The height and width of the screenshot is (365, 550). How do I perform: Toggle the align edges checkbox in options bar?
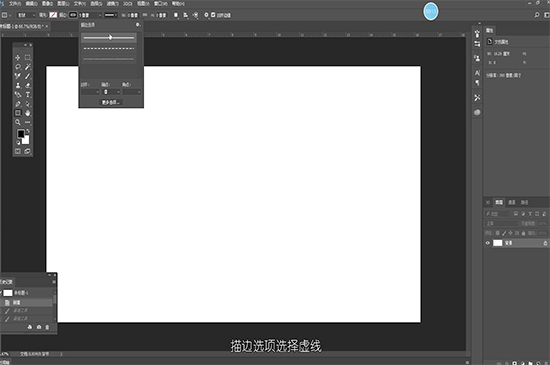213,15
